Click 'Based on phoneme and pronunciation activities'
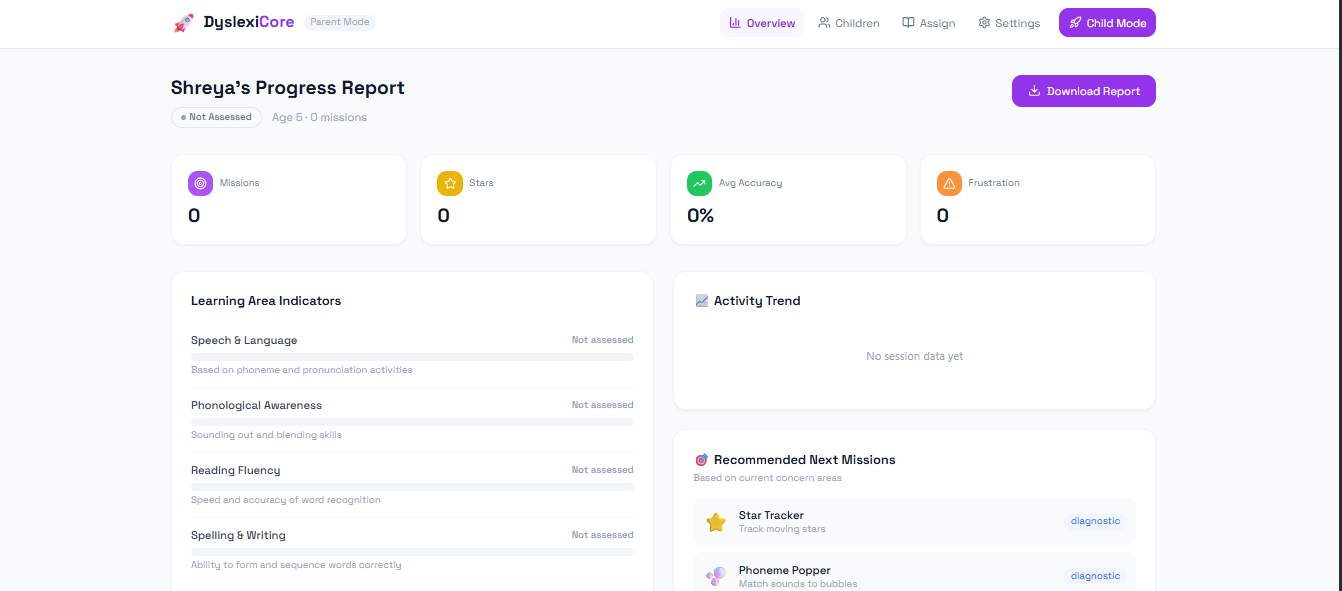 pyautogui.click(x=302, y=370)
